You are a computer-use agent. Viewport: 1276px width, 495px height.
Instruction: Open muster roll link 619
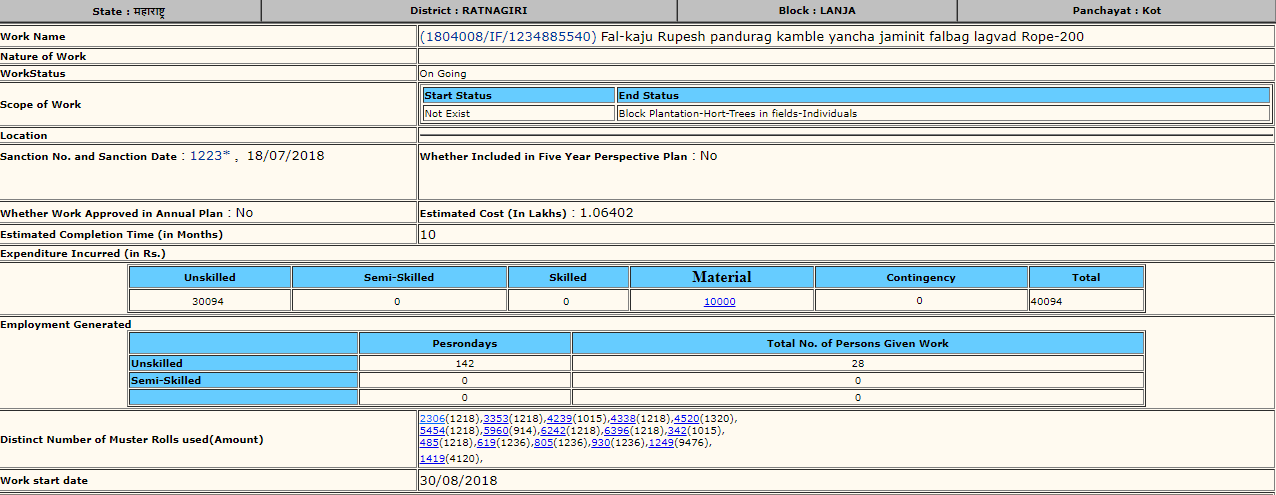pyautogui.click(x=486, y=442)
